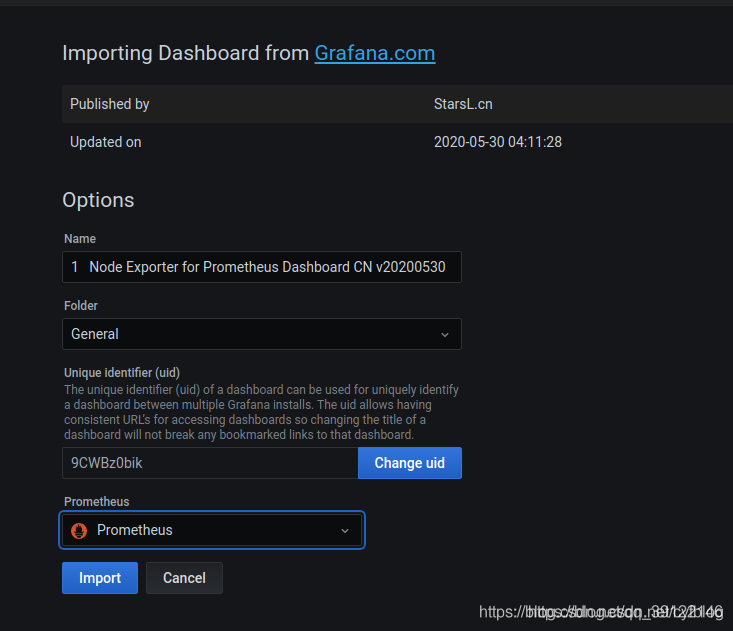Click the Published by label
This screenshot has height=631, width=733.
(110, 104)
